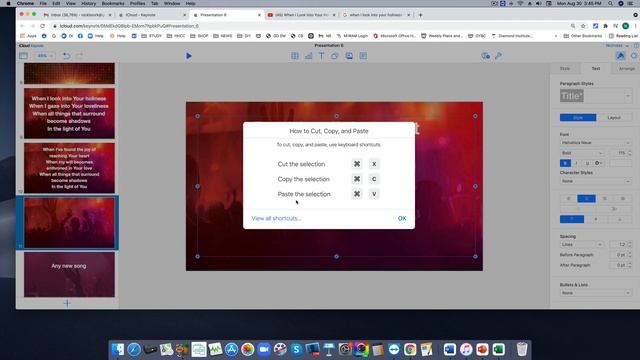Insert a chart from the toolbar

(x=308, y=56)
